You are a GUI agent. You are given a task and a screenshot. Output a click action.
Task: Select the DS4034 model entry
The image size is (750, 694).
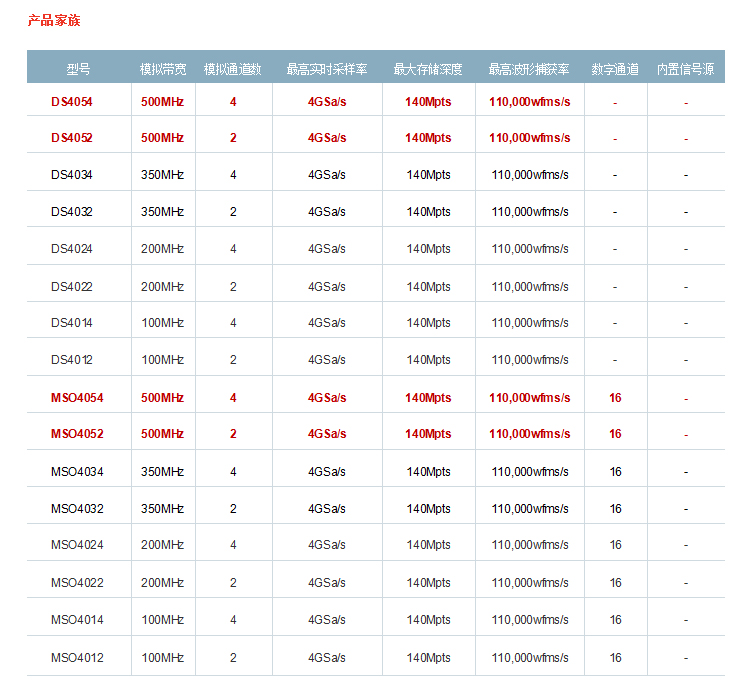pos(71,175)
